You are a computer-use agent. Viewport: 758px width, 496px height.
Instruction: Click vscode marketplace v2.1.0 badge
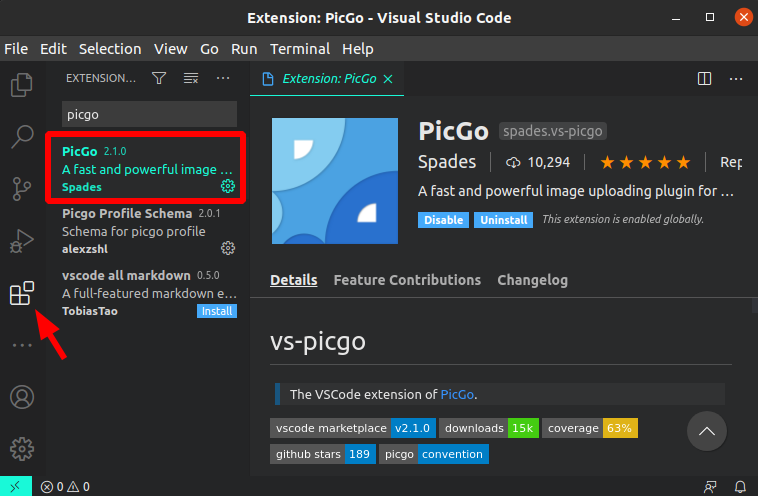[353, 428]
